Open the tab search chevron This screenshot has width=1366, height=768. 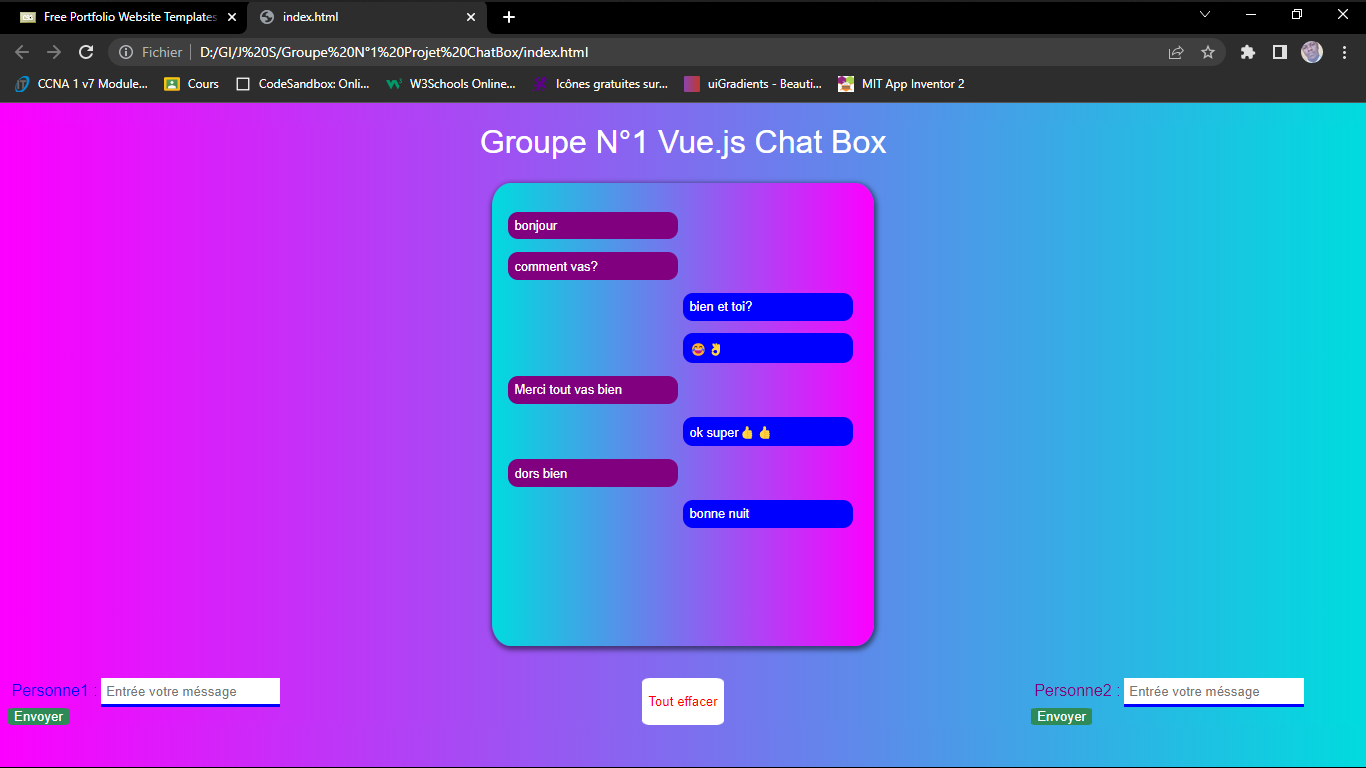pyautogui.click(x=1205, y=14)
